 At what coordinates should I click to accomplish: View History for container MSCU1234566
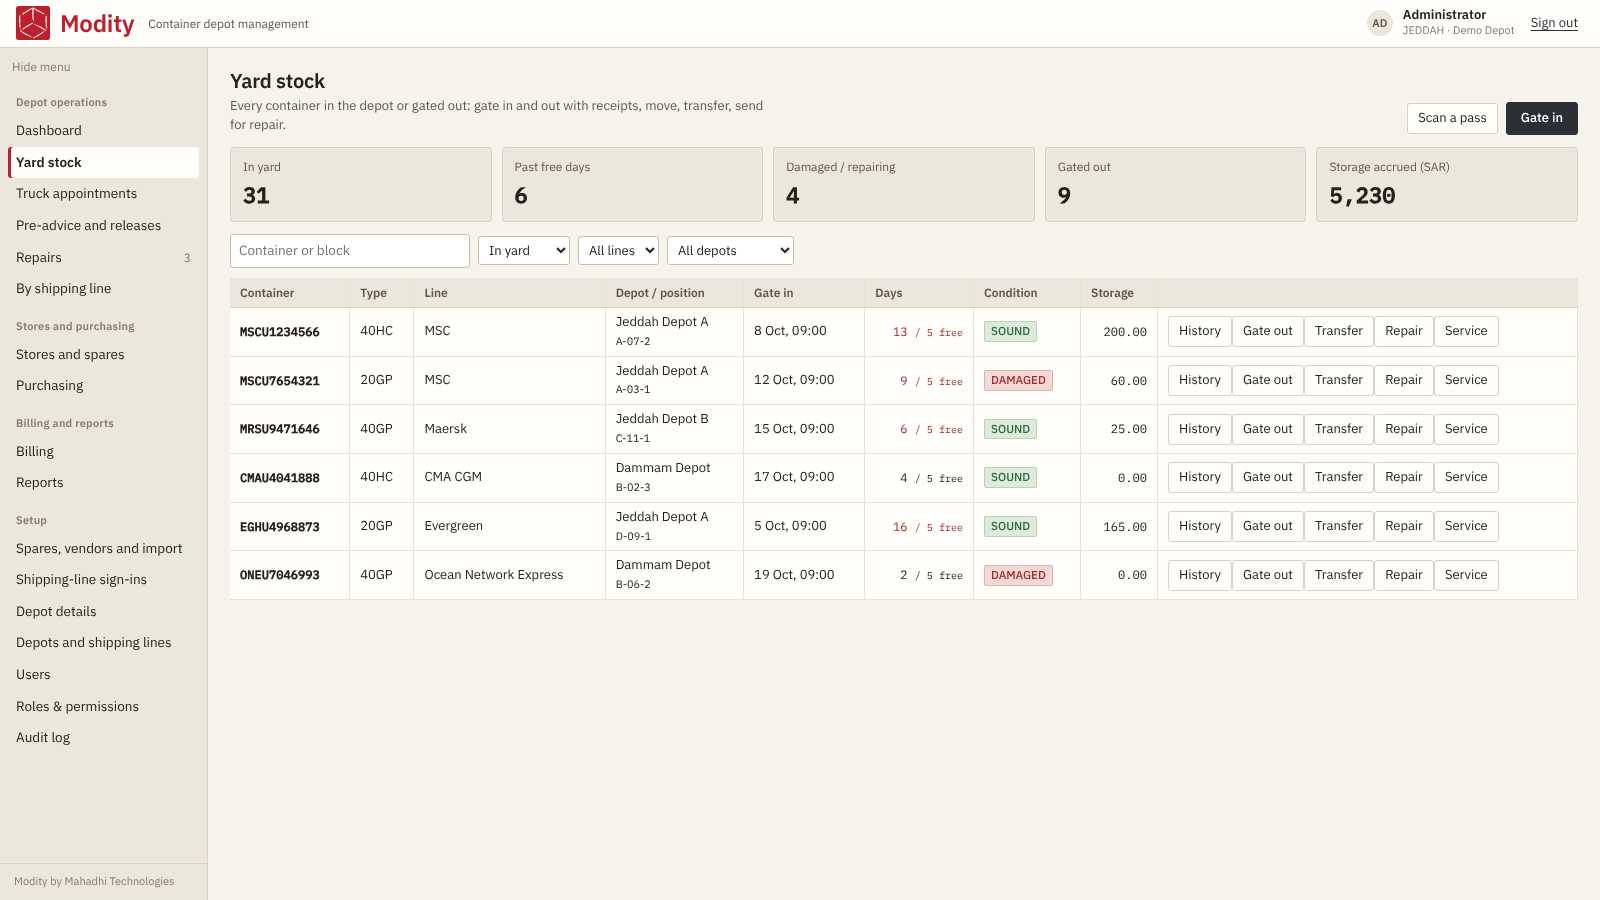(1200, 331)
